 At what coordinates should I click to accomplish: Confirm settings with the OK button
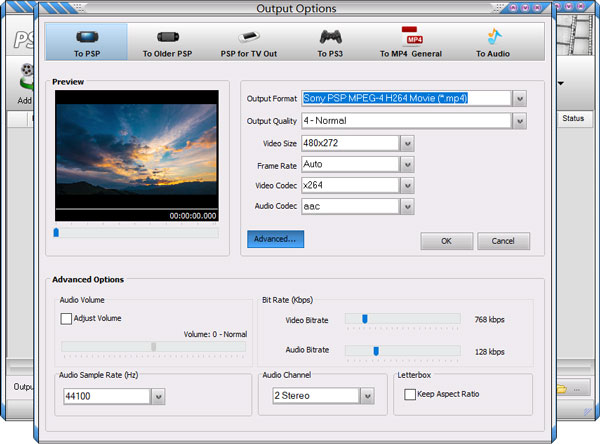tap(446, 241)
